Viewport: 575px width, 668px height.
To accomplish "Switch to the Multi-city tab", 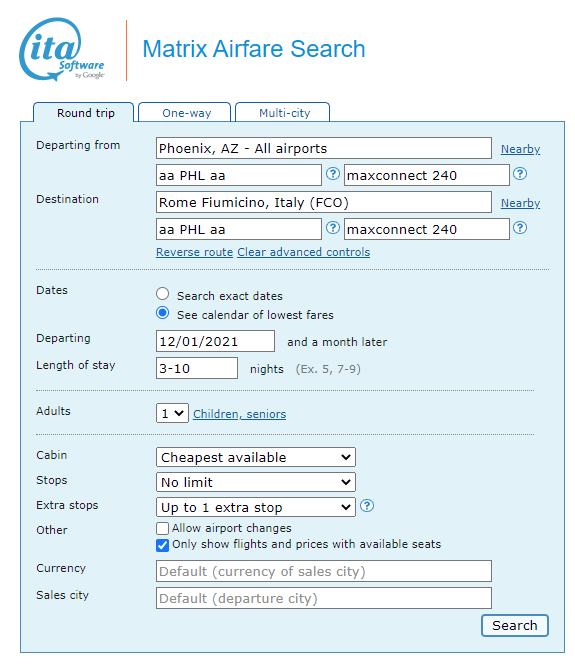I will [282, 112].
